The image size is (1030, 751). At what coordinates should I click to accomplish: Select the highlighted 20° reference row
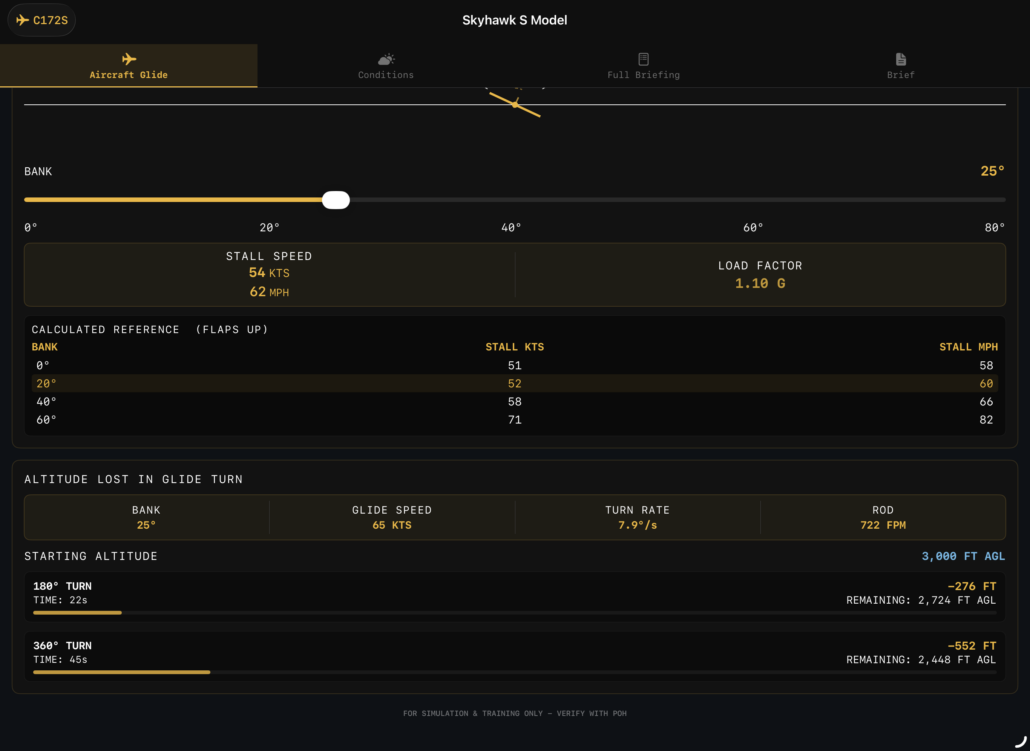click(x=515, y=383)
